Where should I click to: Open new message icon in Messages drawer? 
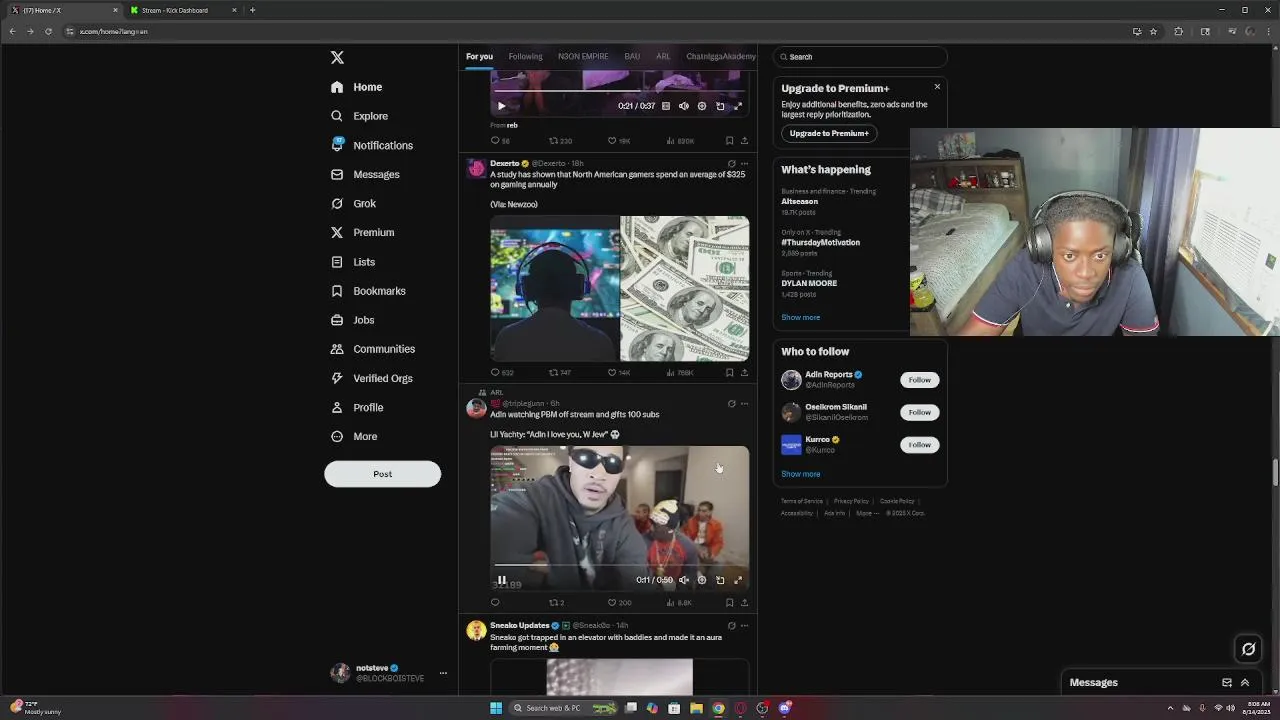pos(1227,682)
